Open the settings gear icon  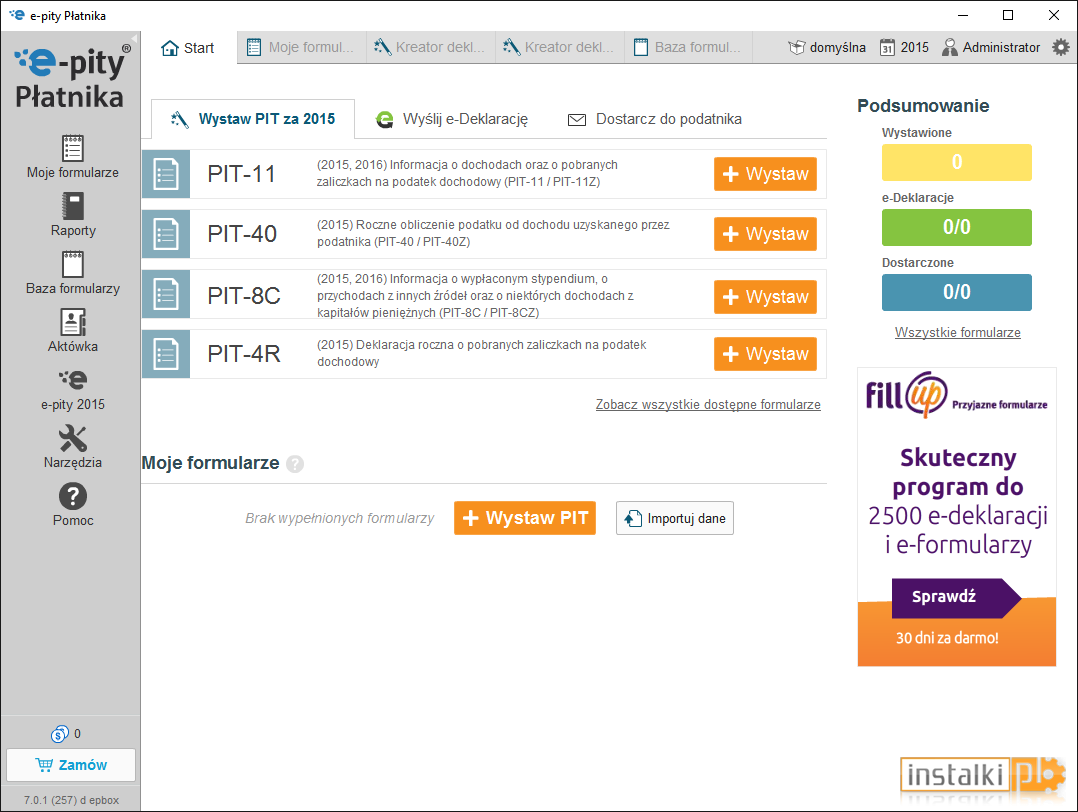tap(1061, 47)
